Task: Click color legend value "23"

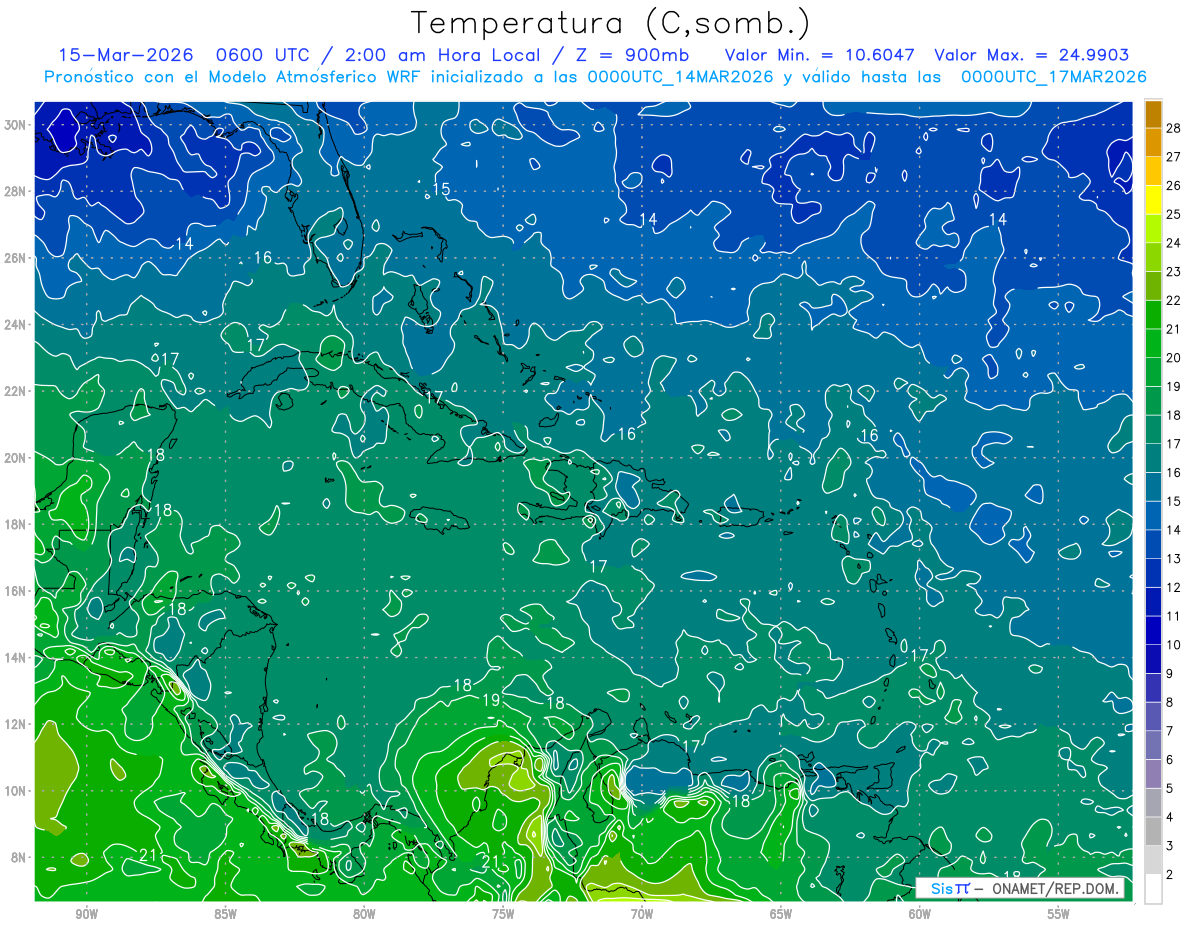Action: pos(1174,272)
